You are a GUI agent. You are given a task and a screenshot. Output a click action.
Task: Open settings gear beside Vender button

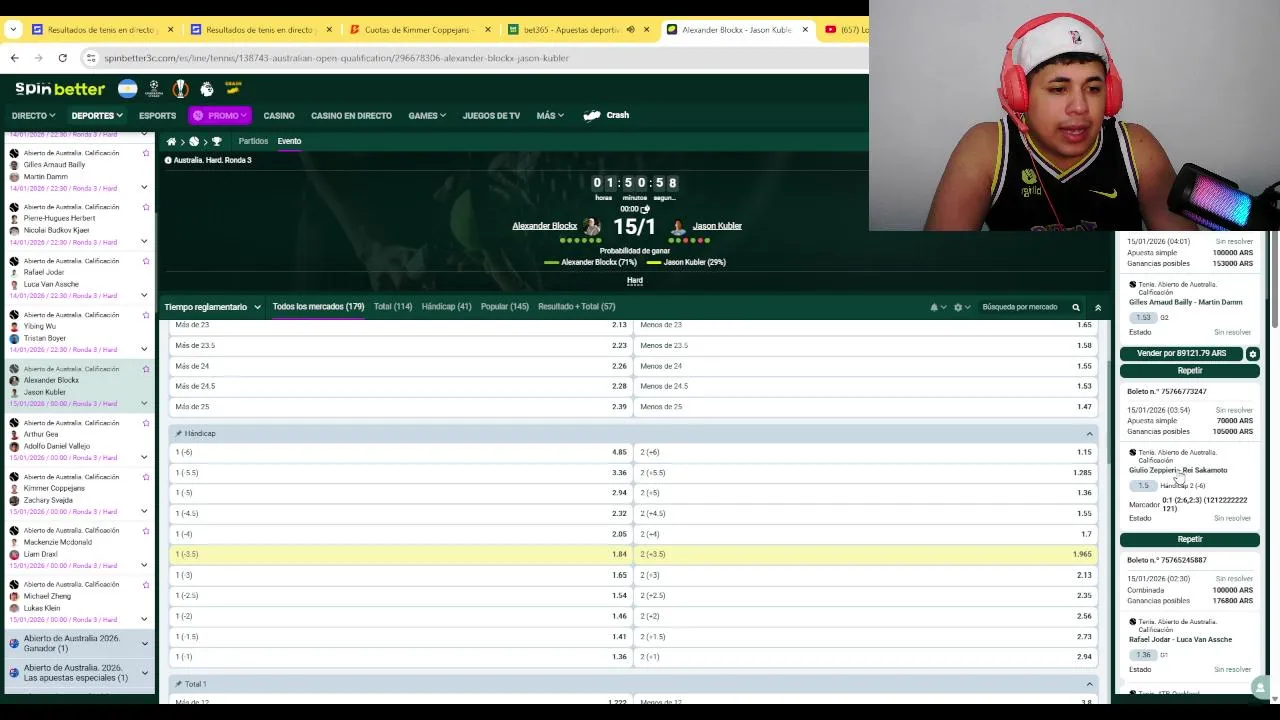(1253, 354)
